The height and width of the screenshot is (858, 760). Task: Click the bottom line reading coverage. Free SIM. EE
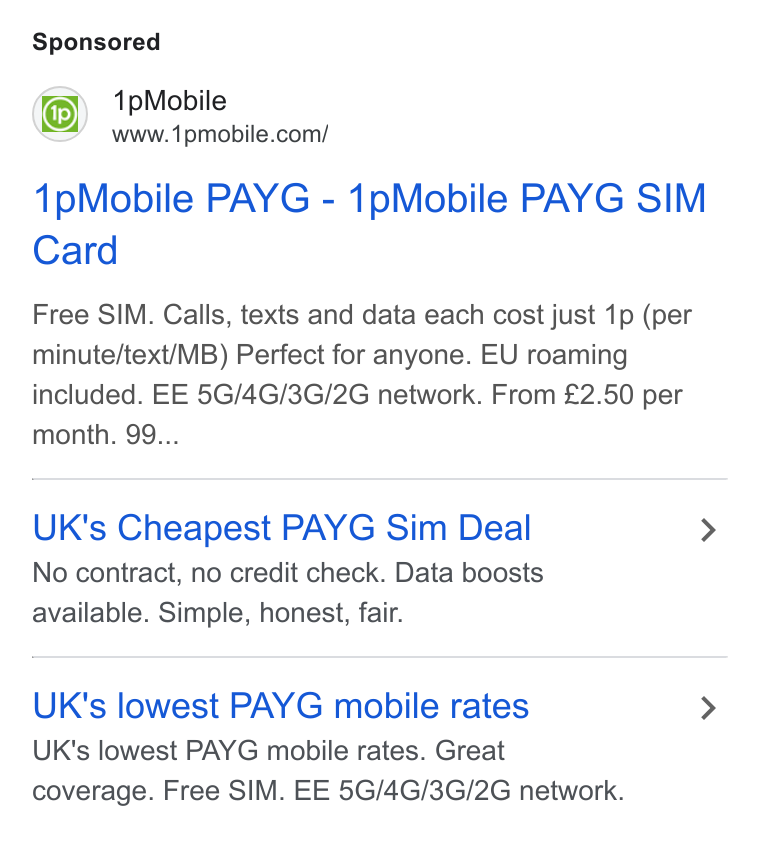coord(328,791)
